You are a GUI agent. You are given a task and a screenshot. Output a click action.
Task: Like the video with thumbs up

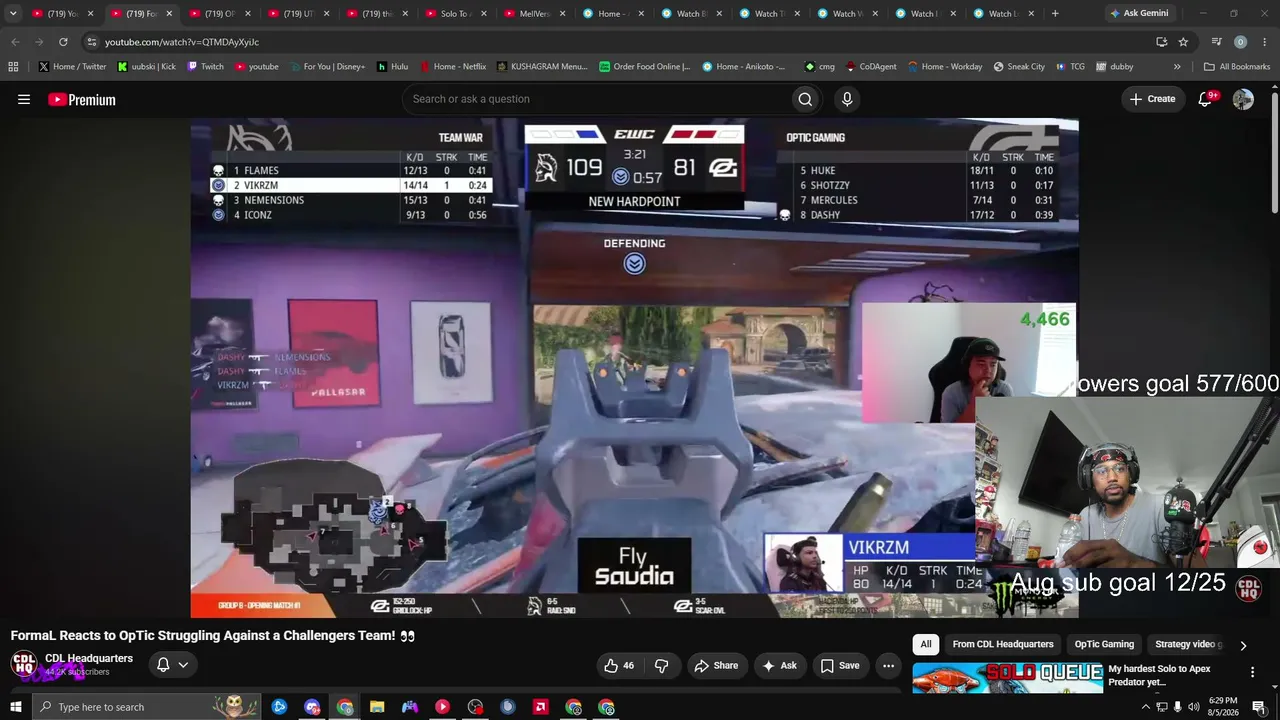(620, 666)
